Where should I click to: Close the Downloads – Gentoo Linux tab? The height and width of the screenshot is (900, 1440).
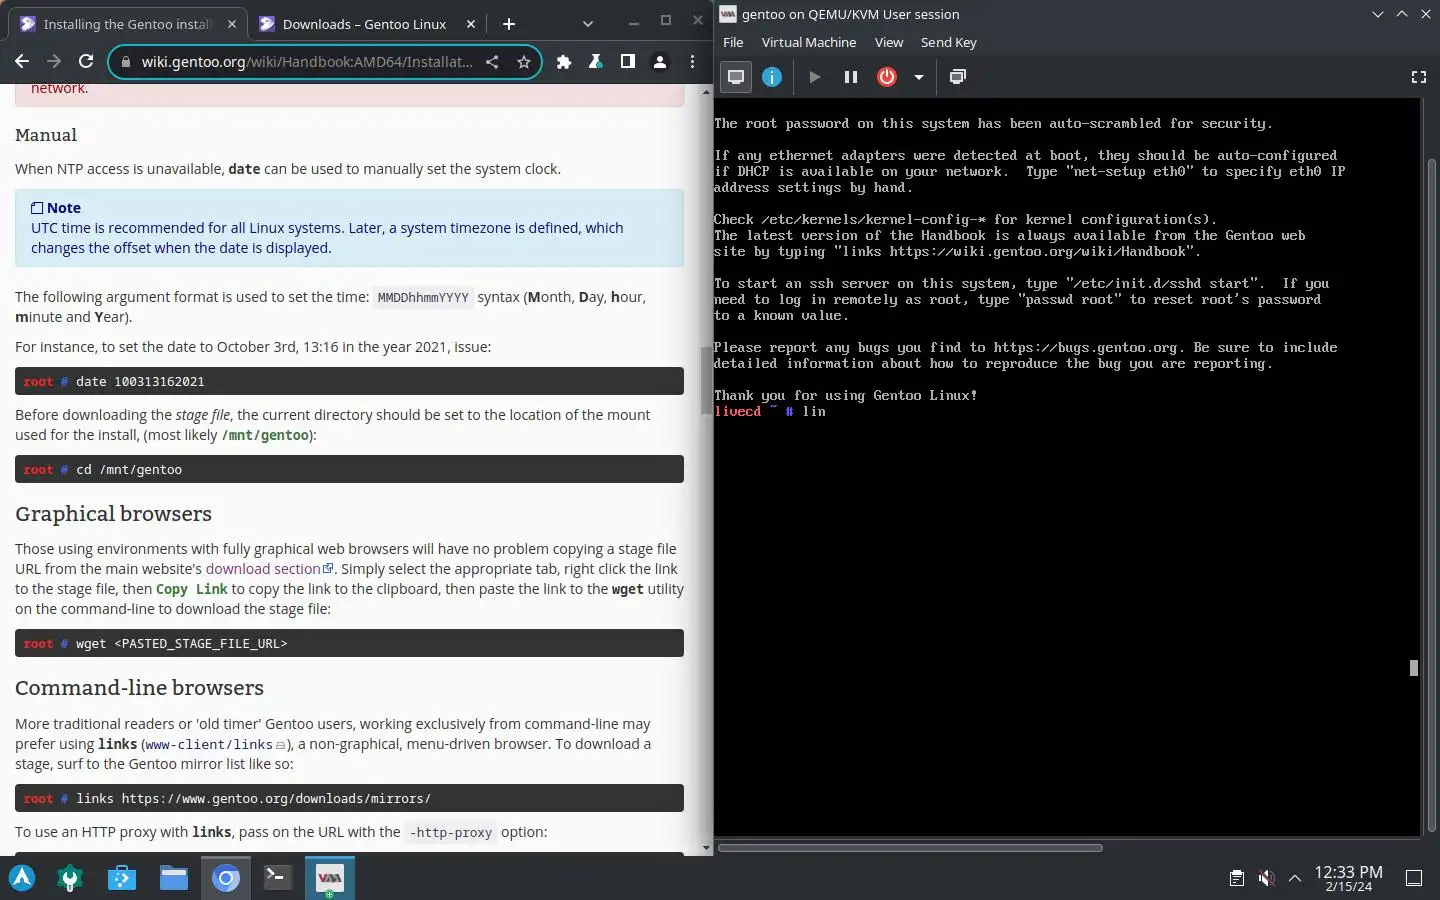pyautogui.click(x=472, y=24)
